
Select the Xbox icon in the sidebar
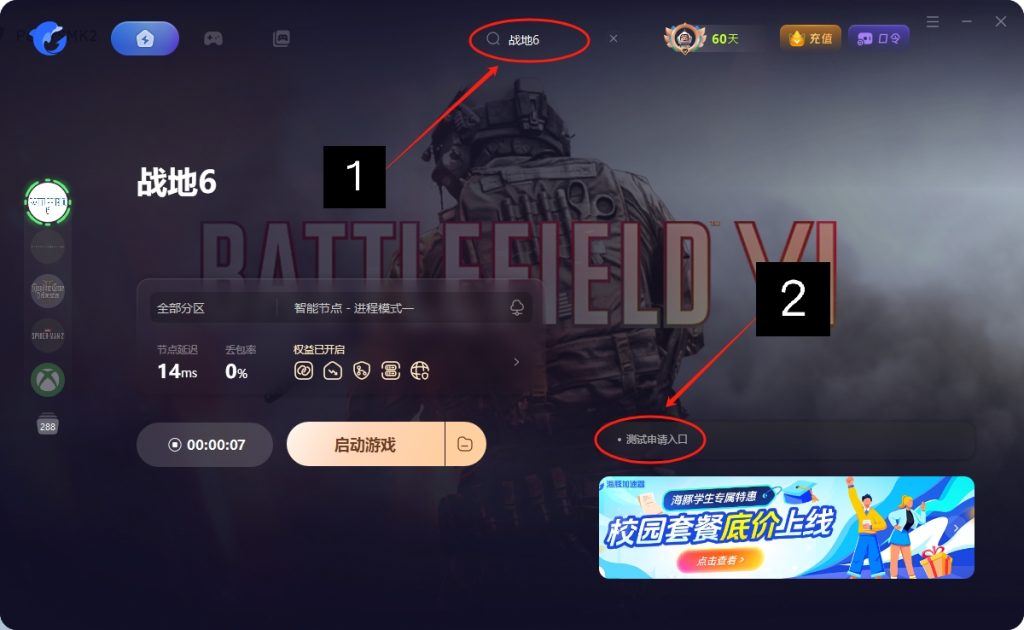pos(48,379)
